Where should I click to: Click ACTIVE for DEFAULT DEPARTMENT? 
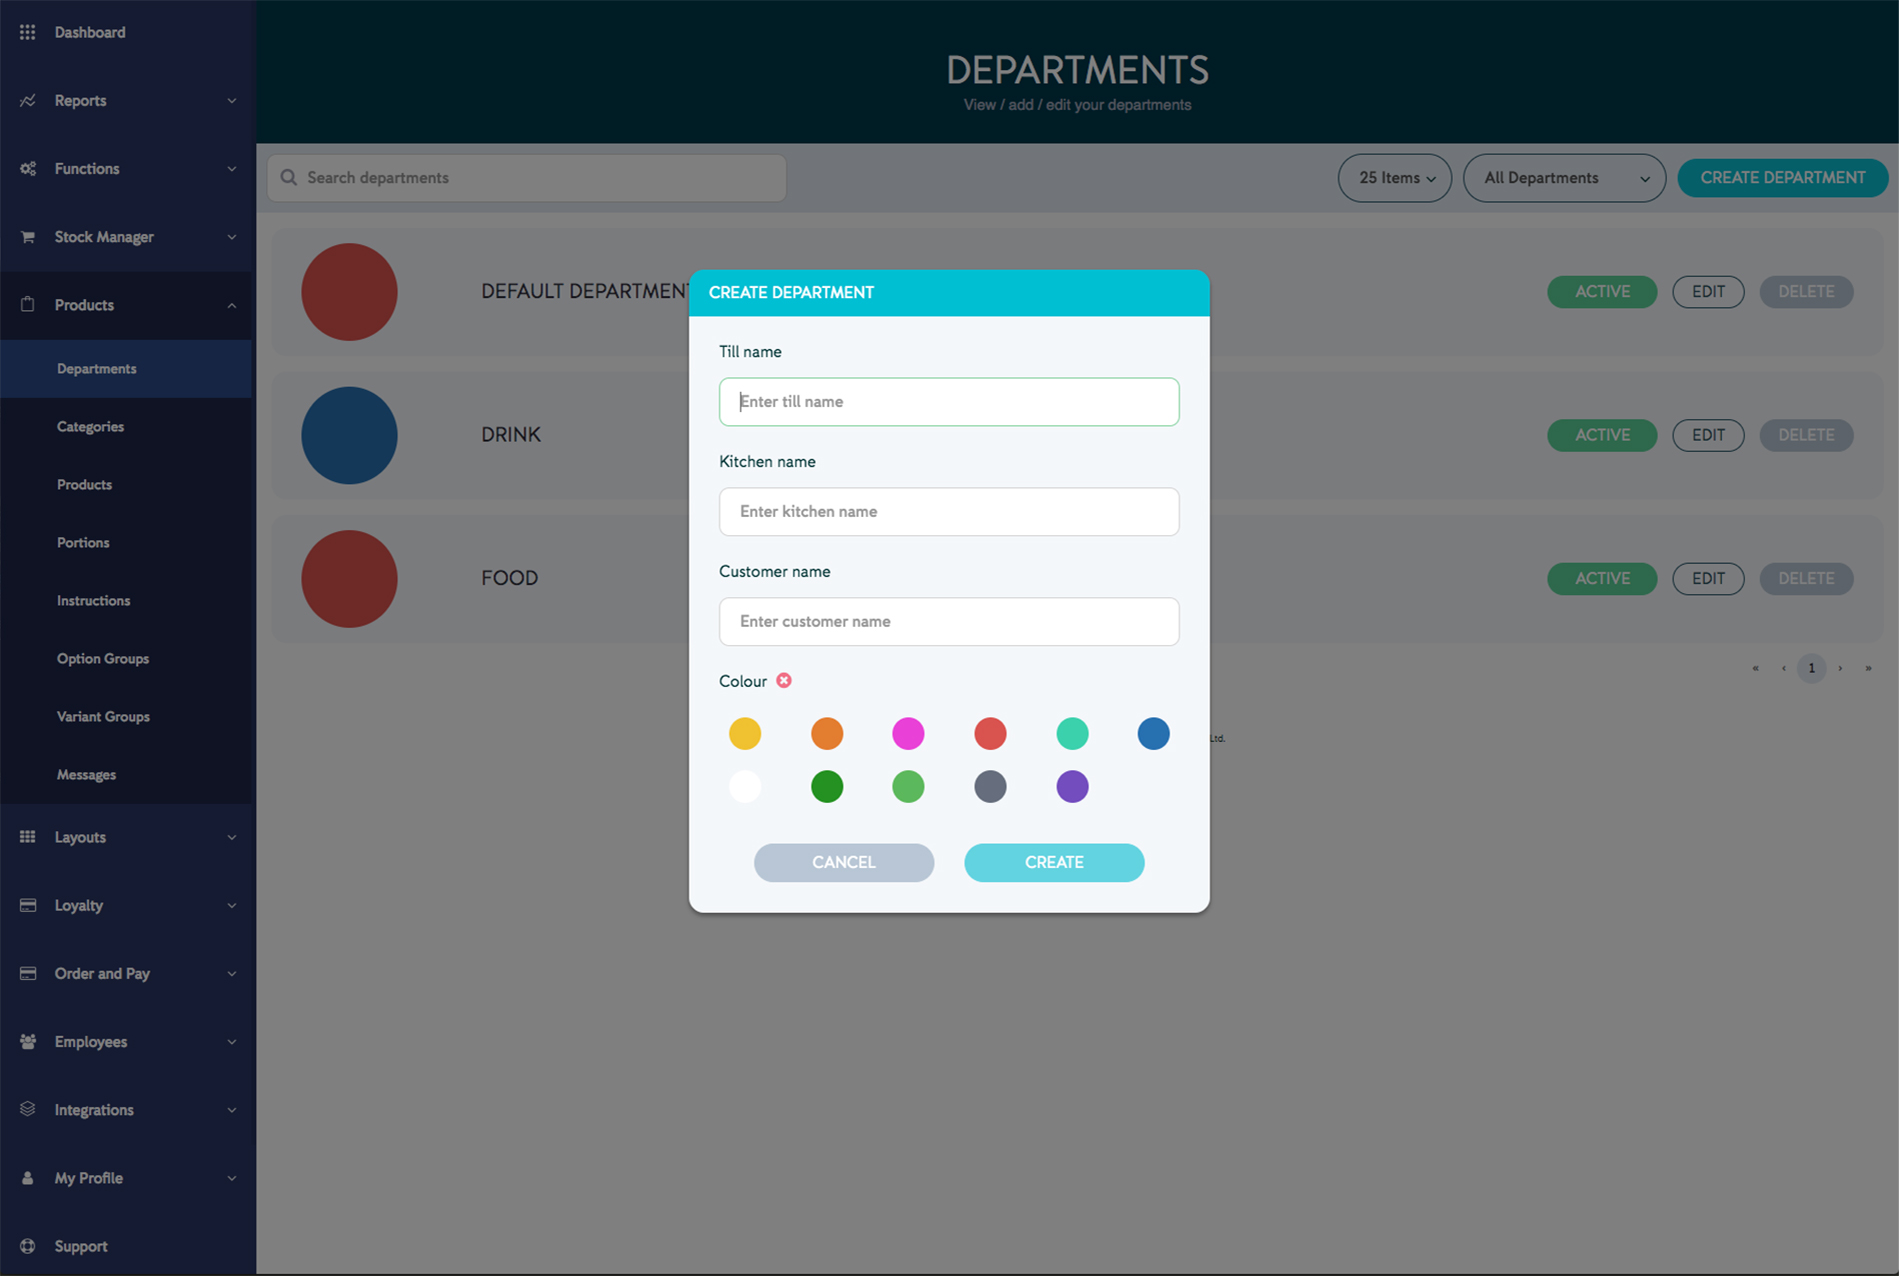[1602, 292]
